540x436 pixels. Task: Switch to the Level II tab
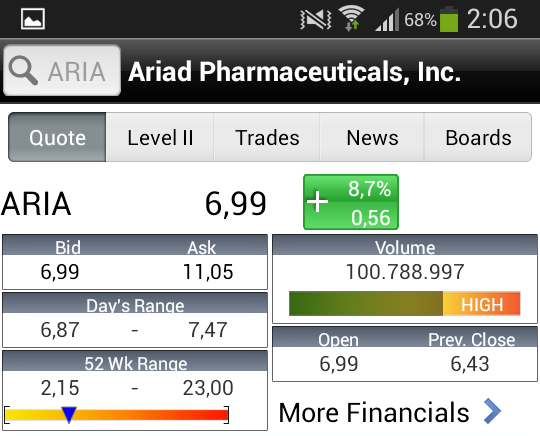[x=160, y=137]
